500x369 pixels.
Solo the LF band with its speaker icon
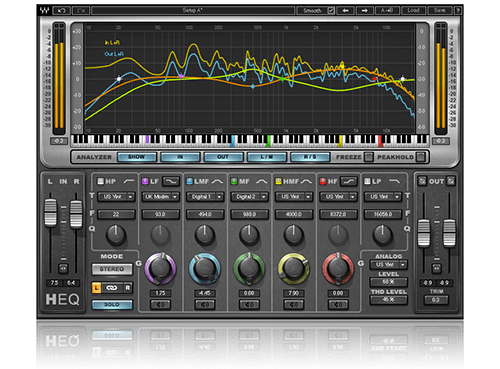pos(160,304)
